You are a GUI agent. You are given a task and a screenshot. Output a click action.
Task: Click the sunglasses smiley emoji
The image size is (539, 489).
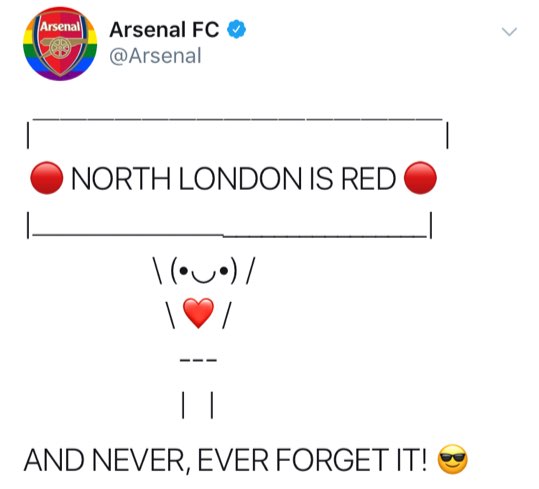pyautogui.click(x=453, y=459)
